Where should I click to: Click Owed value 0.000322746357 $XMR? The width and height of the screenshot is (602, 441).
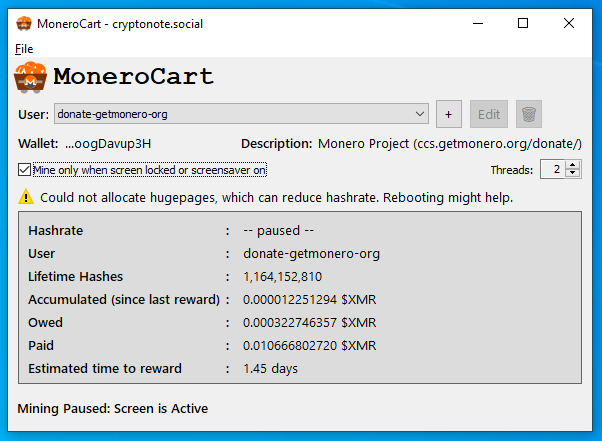(x=309, y=322)
